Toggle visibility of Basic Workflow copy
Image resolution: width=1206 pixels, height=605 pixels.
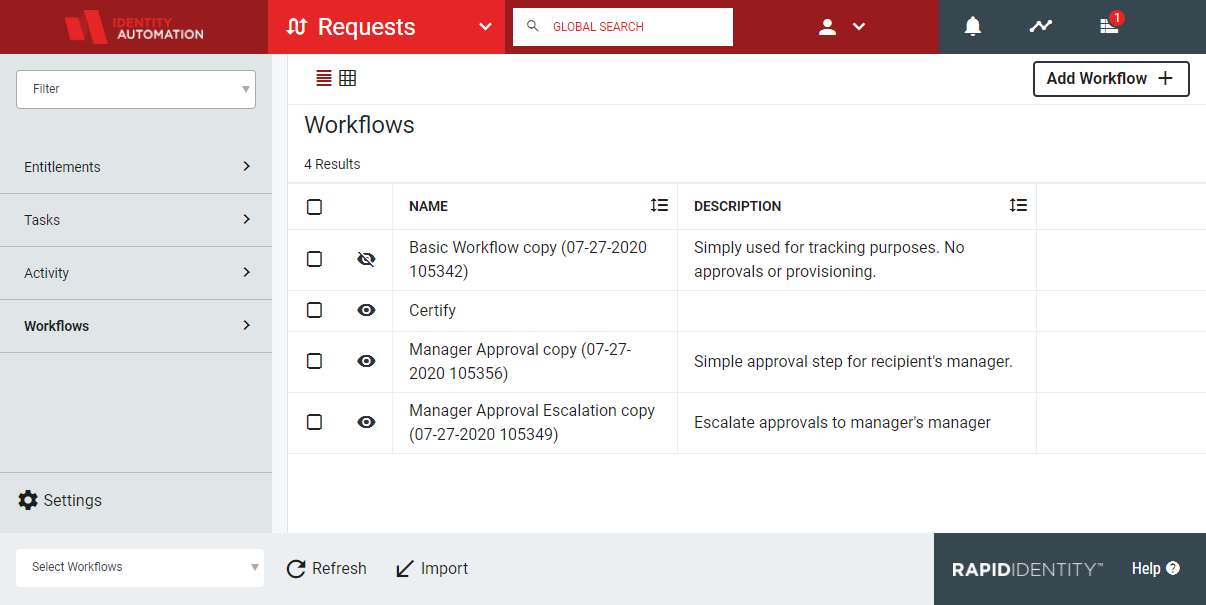366,259
